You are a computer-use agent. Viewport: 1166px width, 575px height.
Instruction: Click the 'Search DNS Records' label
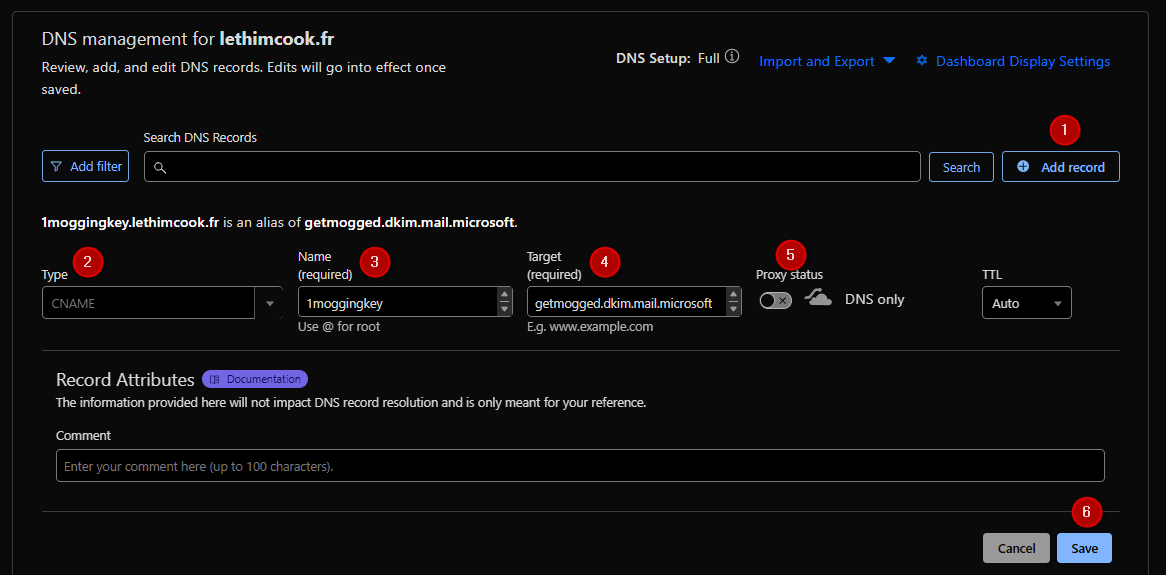[200, 137]
